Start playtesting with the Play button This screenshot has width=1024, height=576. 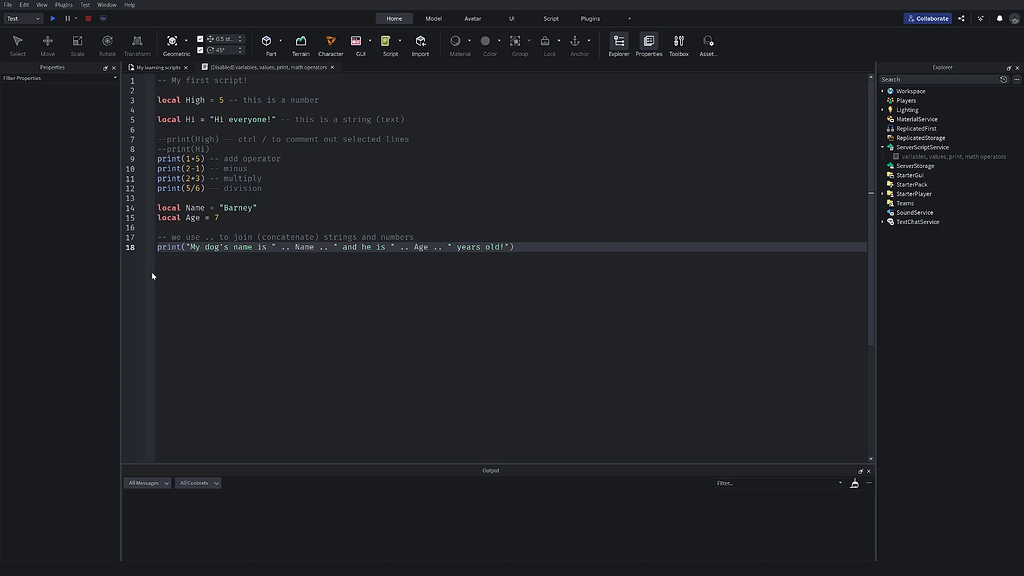pos(53,17)
